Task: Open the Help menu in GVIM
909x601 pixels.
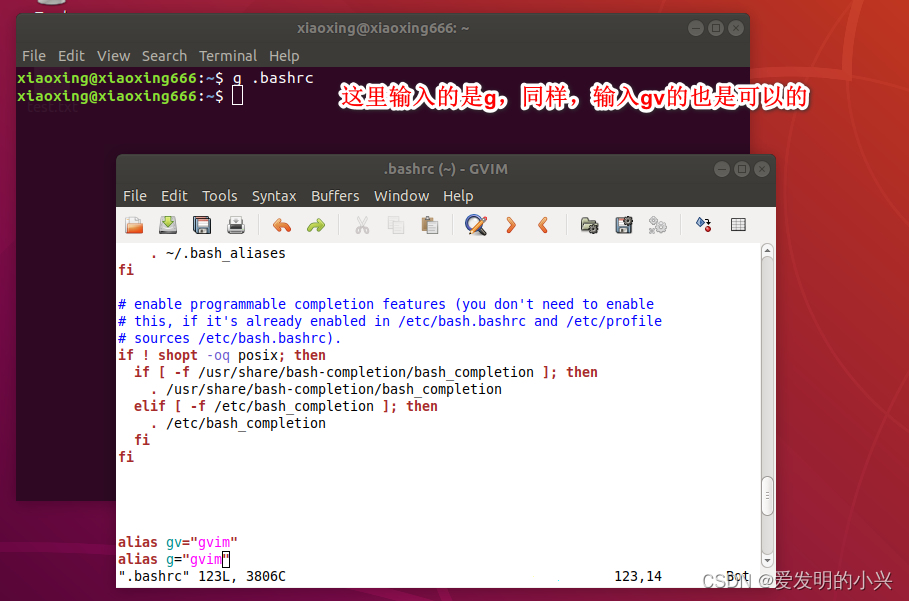Action: pyautogui.click(x=458, y=196)
